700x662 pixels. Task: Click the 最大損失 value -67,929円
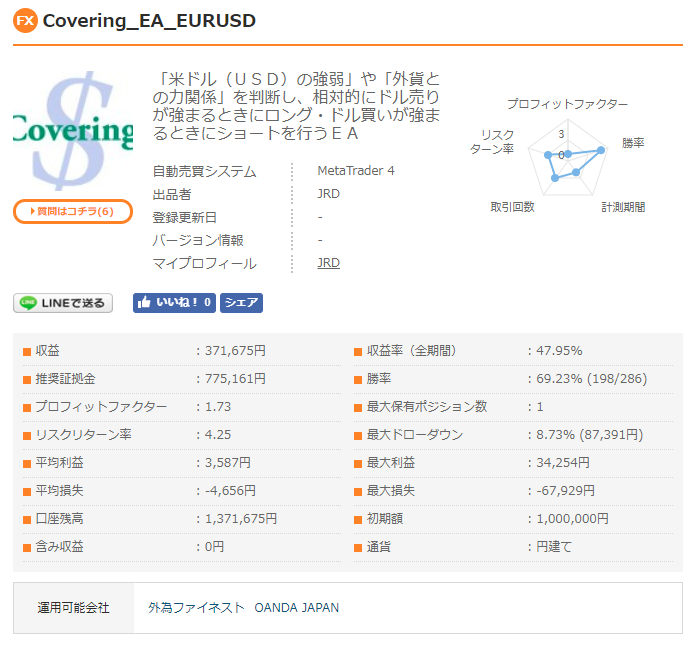click(x=566, y=491)
